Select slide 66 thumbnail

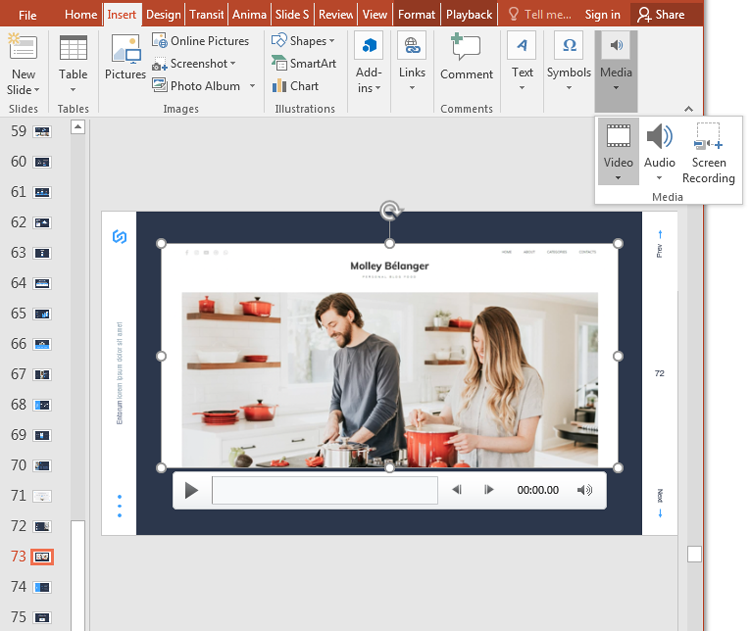point(42,344)
